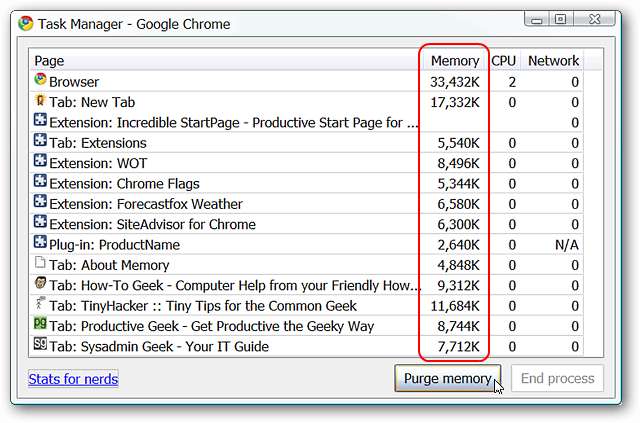Click the Chrome logo in the title bar

[x=25, y=23]
